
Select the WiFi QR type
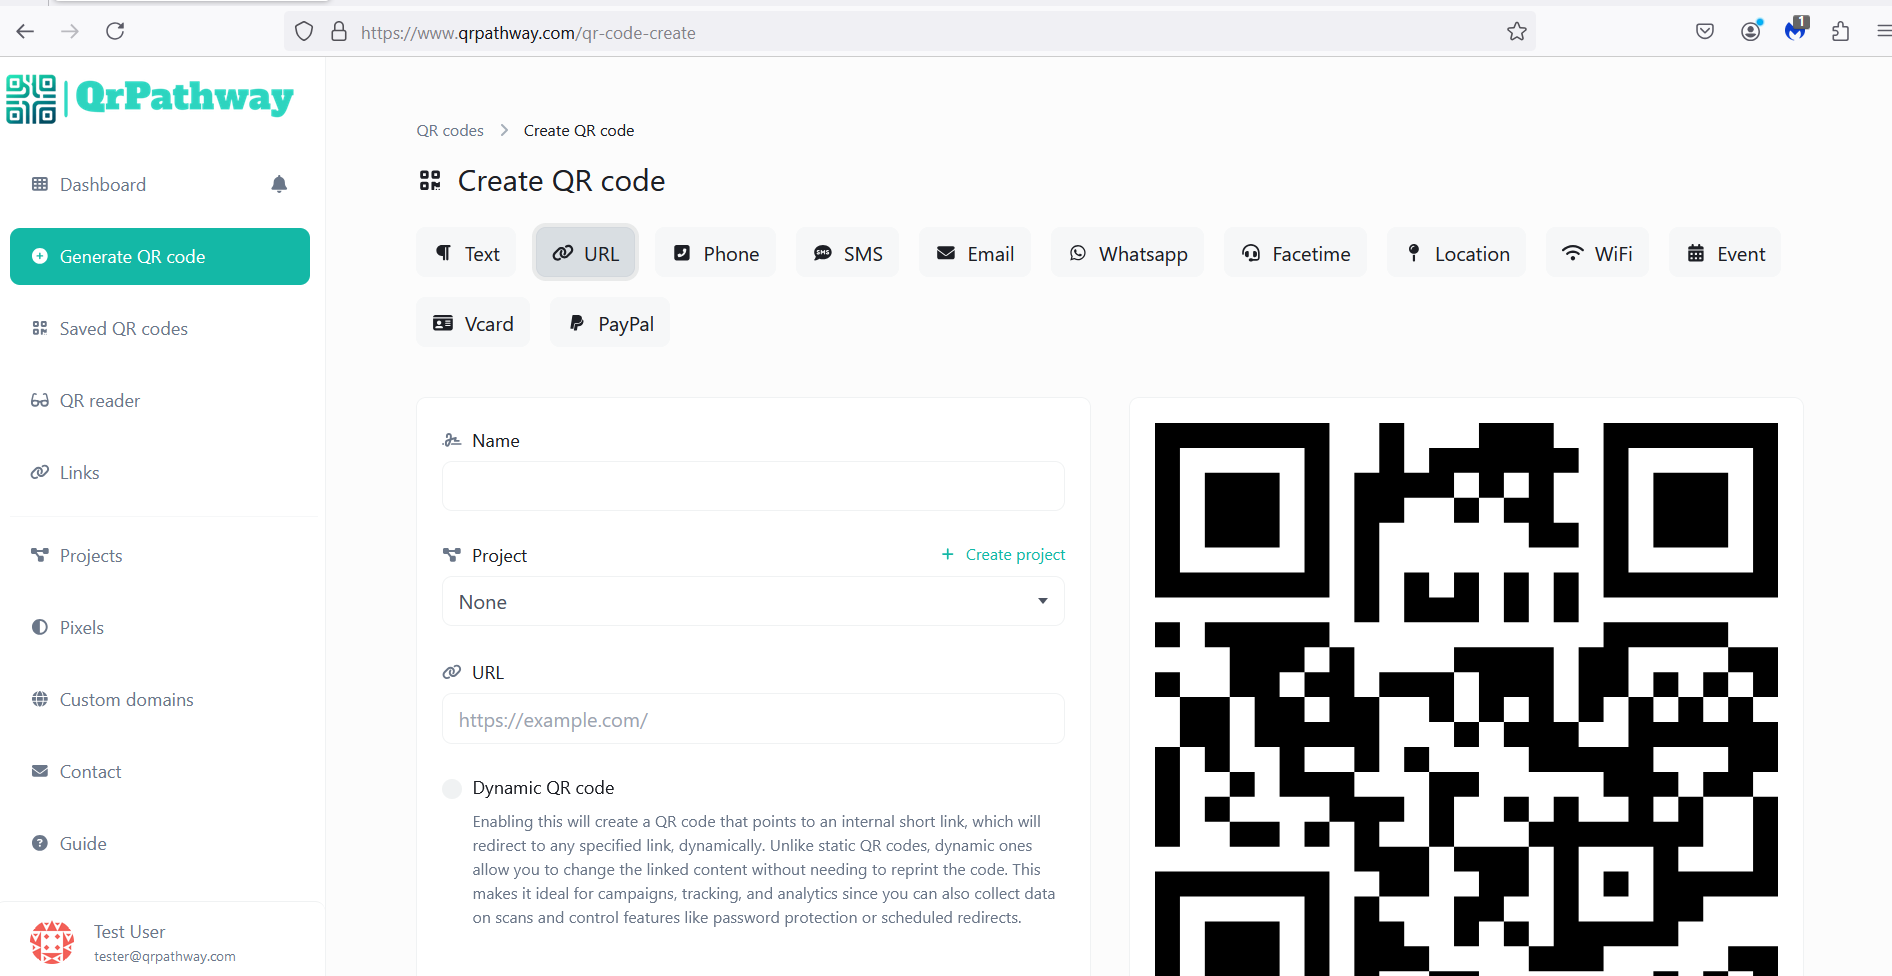1597,254
